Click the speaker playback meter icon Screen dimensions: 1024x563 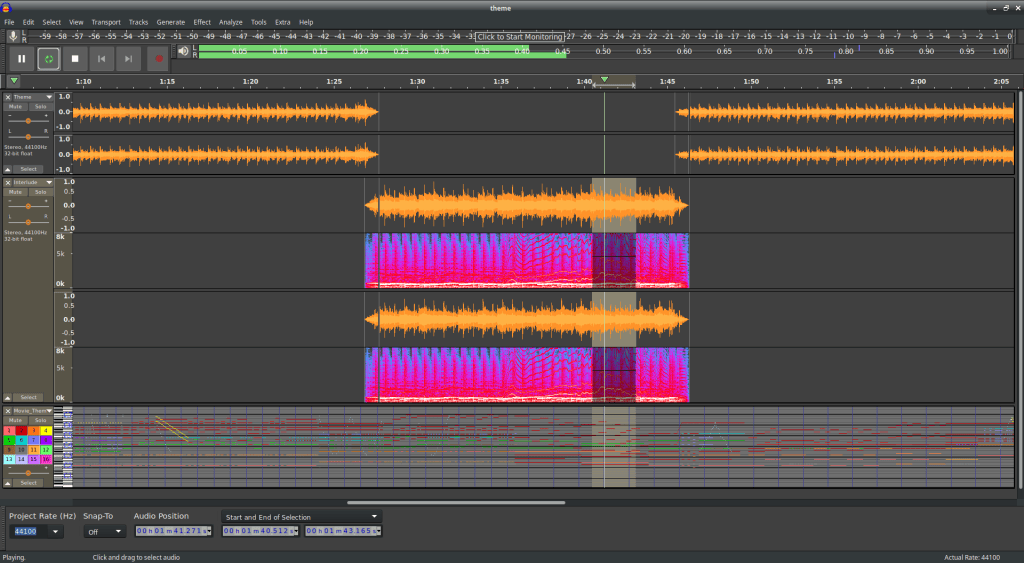click(x=183, y=51)
